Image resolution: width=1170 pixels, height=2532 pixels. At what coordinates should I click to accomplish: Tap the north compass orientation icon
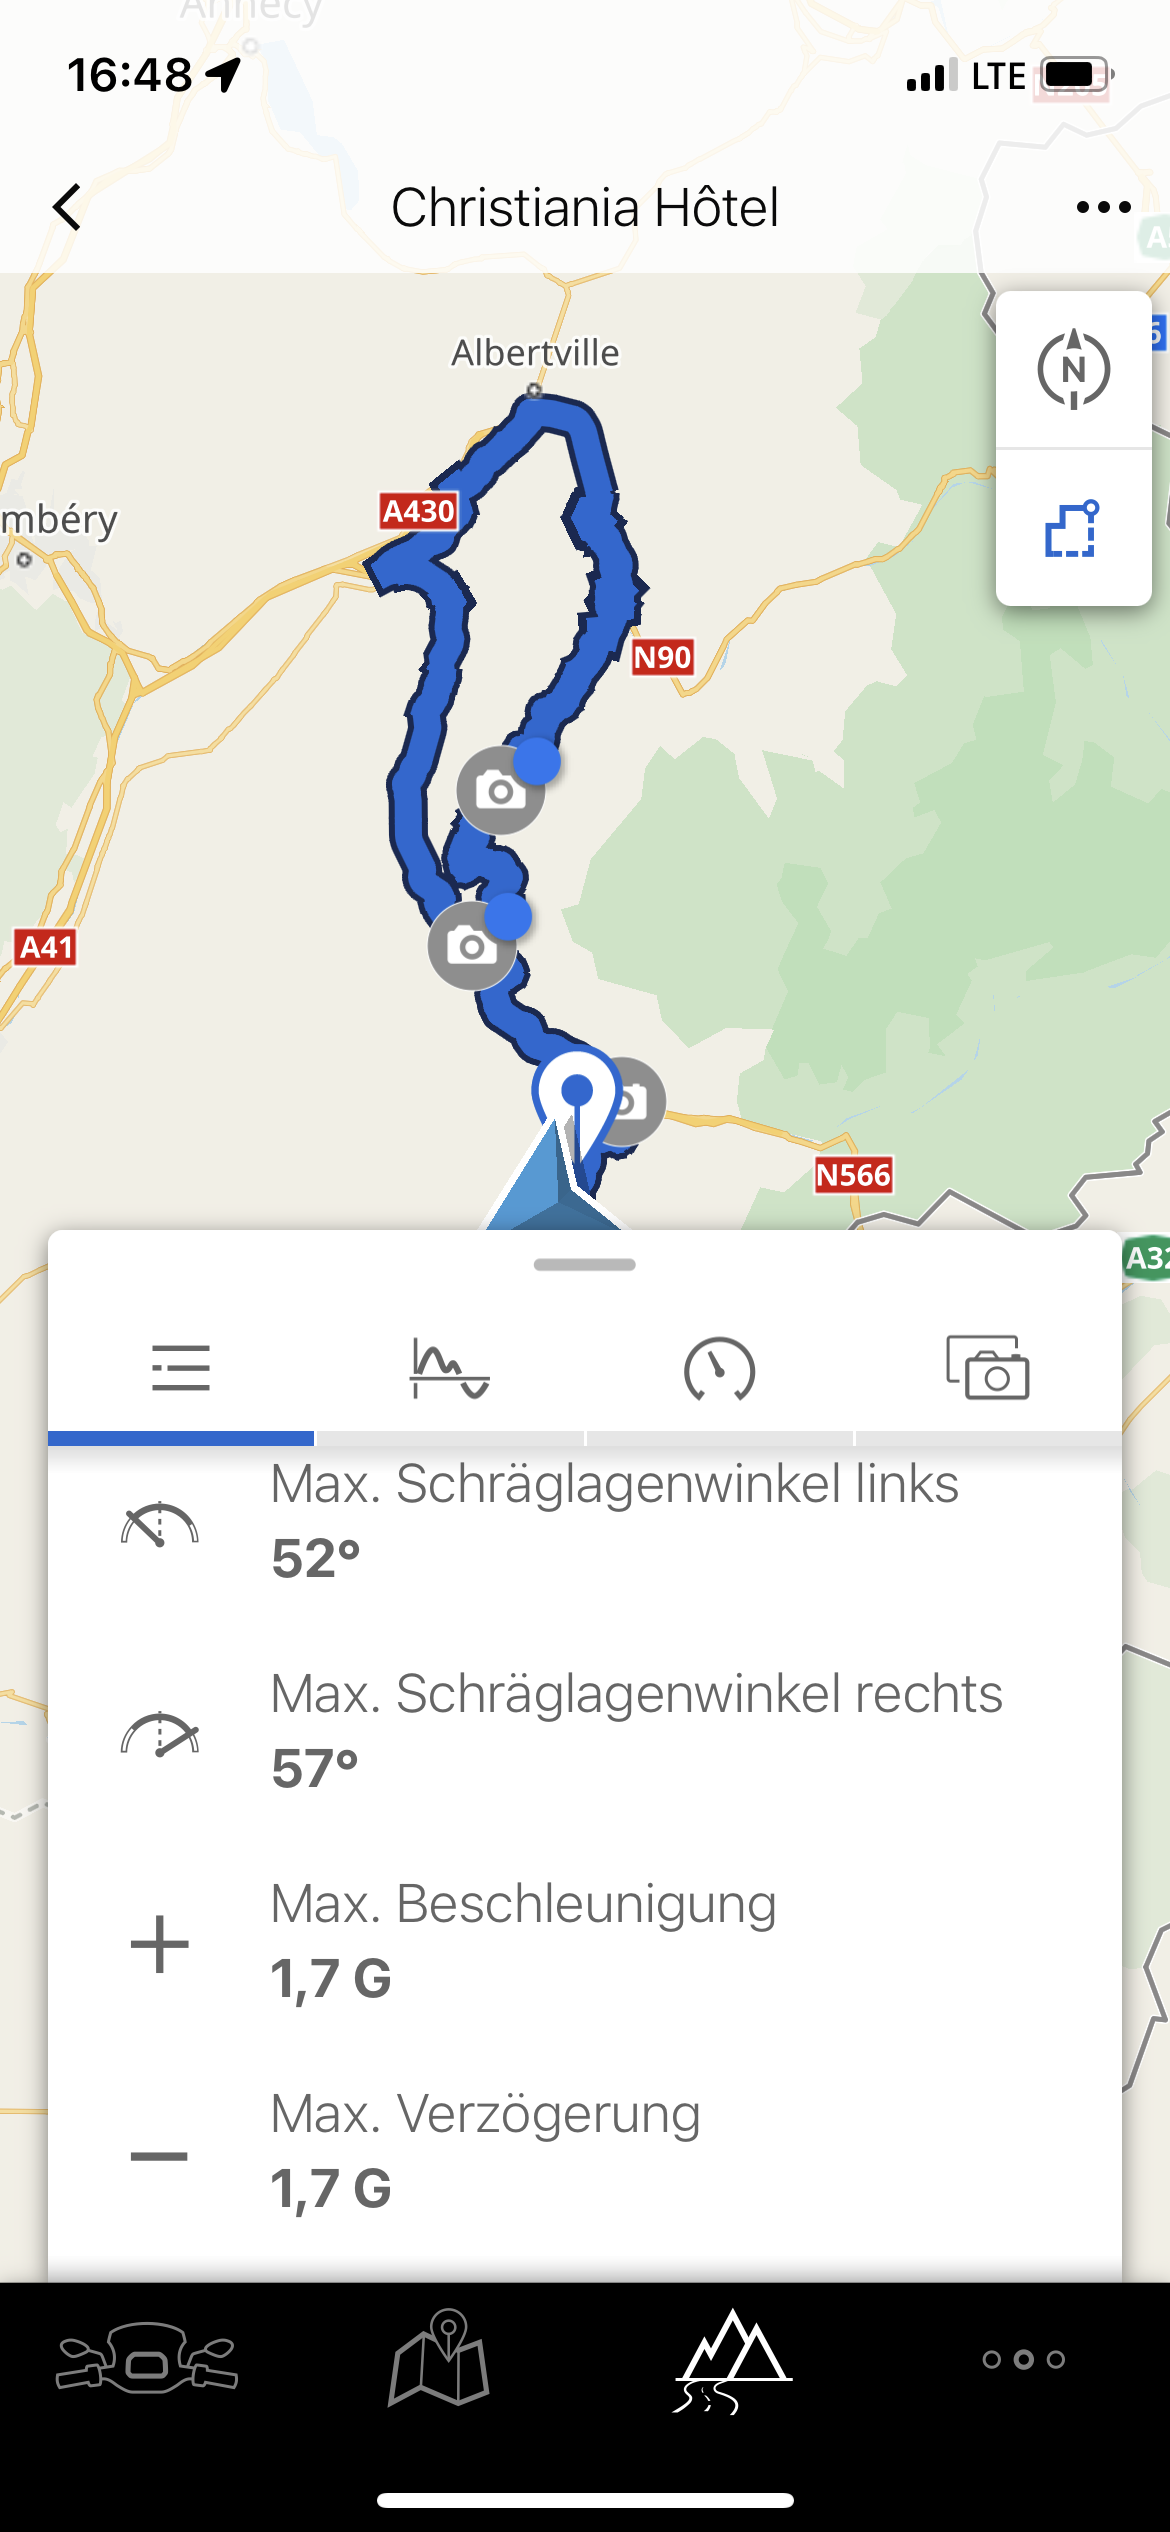[1073, 369]
